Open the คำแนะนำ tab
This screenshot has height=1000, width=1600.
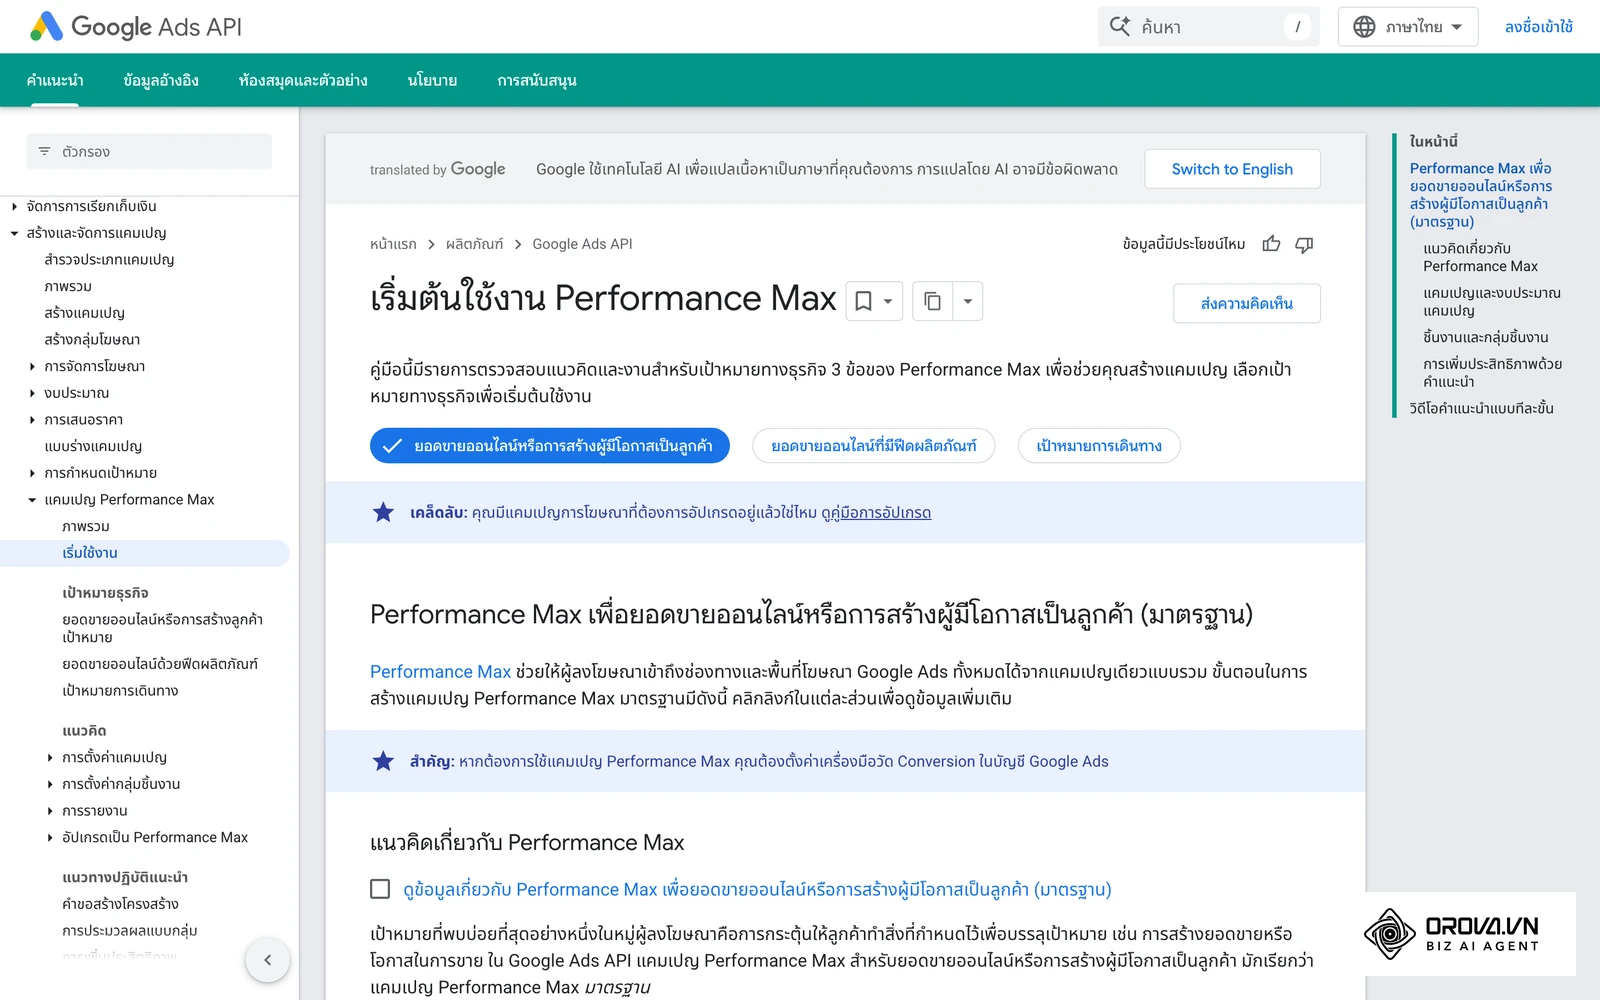[x=55, y=80]
